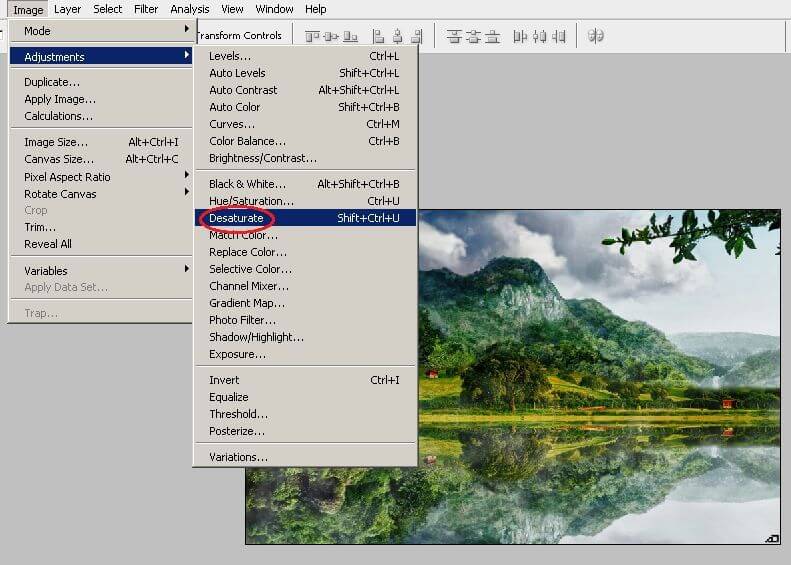Open Calculations... dialog
This screenshot has width=791, height=565.
click(x=101, y=116)
